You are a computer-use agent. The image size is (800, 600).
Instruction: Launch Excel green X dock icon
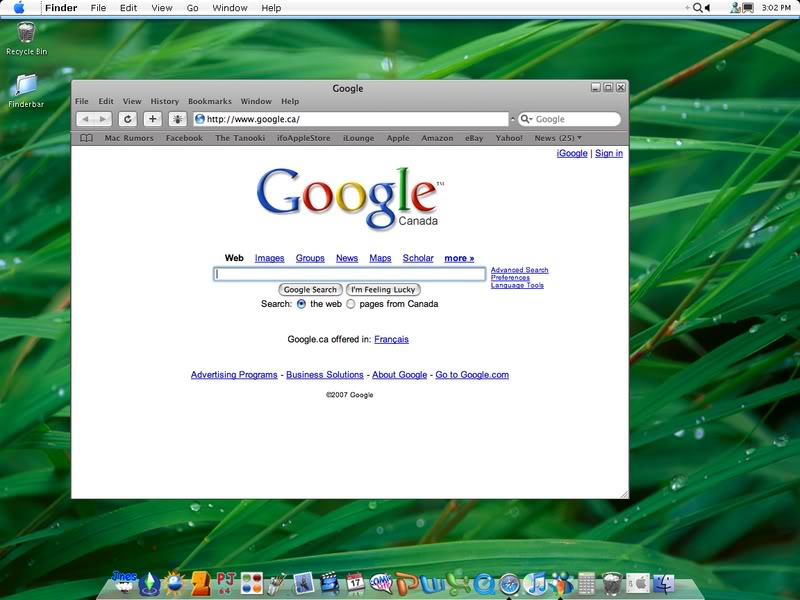pos(458,584)
